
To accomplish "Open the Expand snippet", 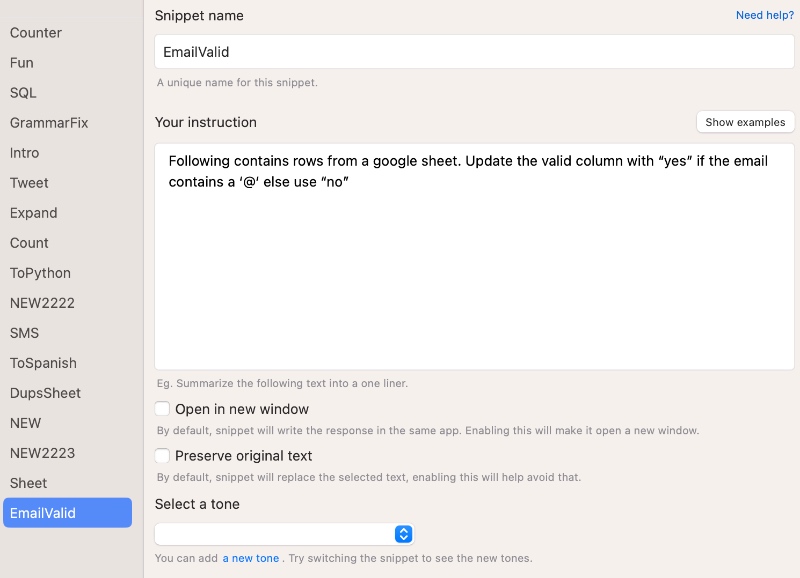I will pyautogui.click(x=33, y=213).
